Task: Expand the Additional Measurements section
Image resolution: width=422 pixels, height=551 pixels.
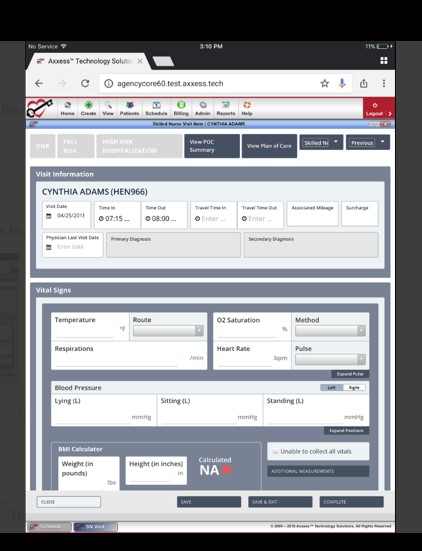Action: click(318, 471)
